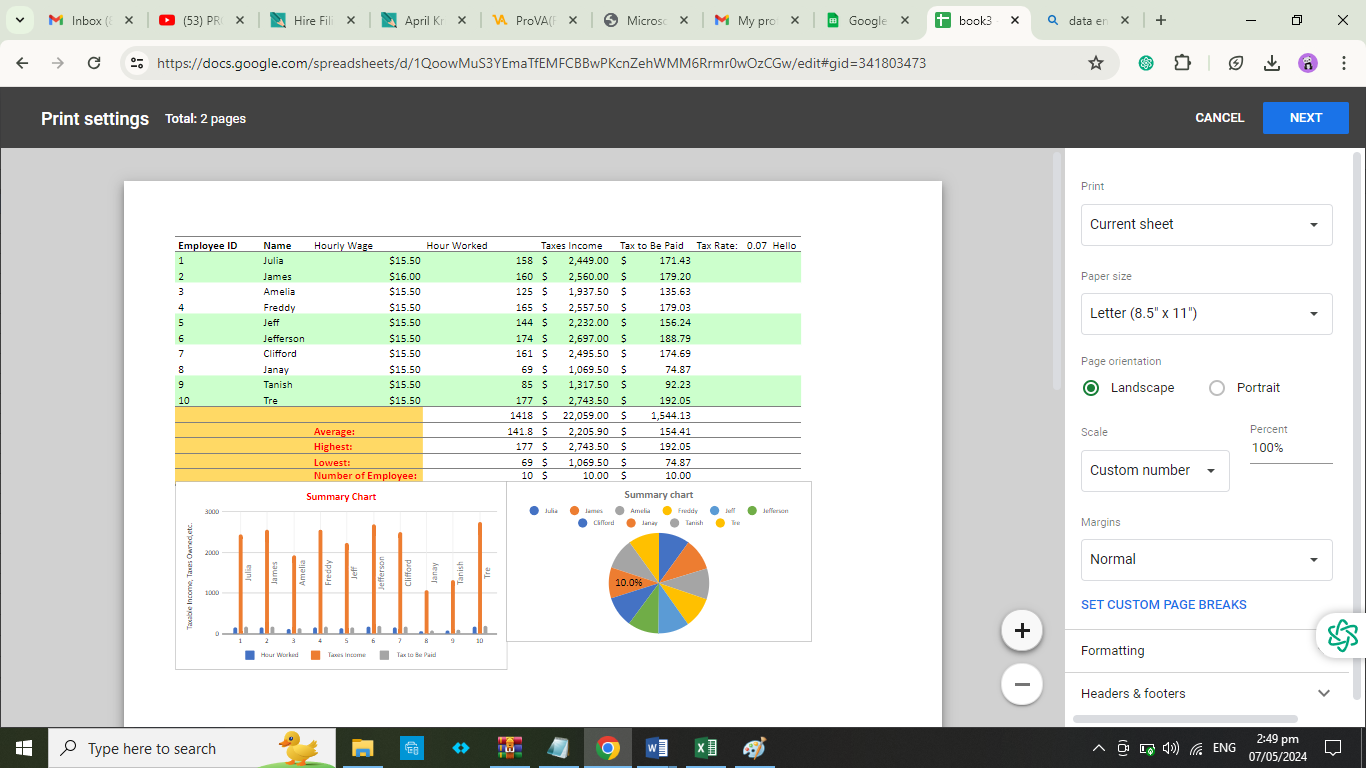
Task: Expand the Formatting section
Action: [x=1206, y=651]
